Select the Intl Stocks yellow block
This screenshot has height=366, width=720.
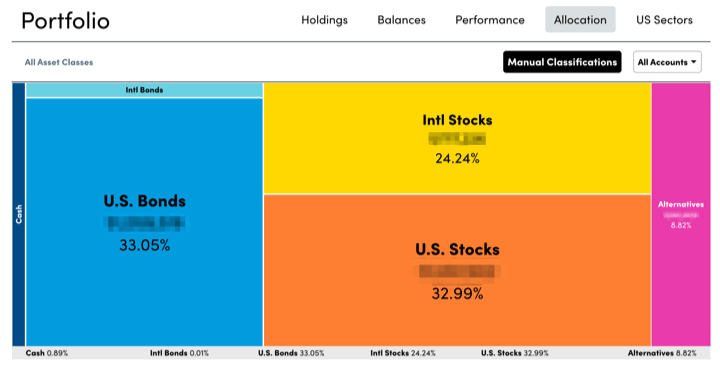457,138
